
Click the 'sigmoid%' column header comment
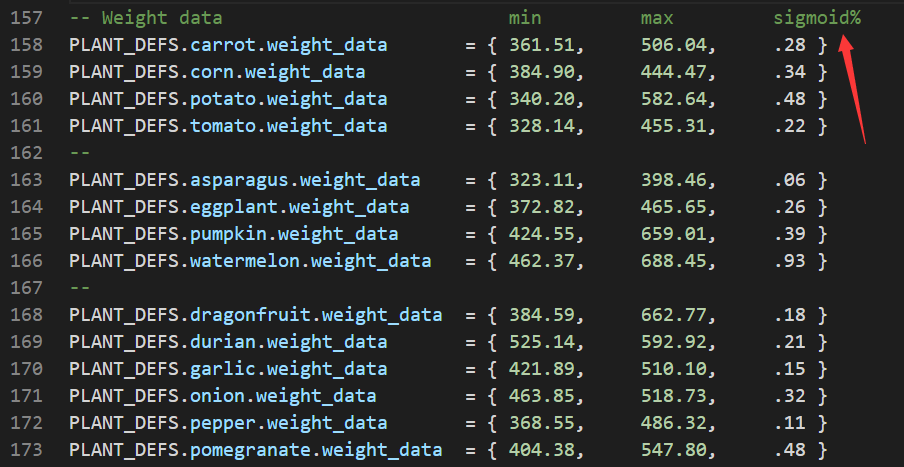tap(817, 18)
